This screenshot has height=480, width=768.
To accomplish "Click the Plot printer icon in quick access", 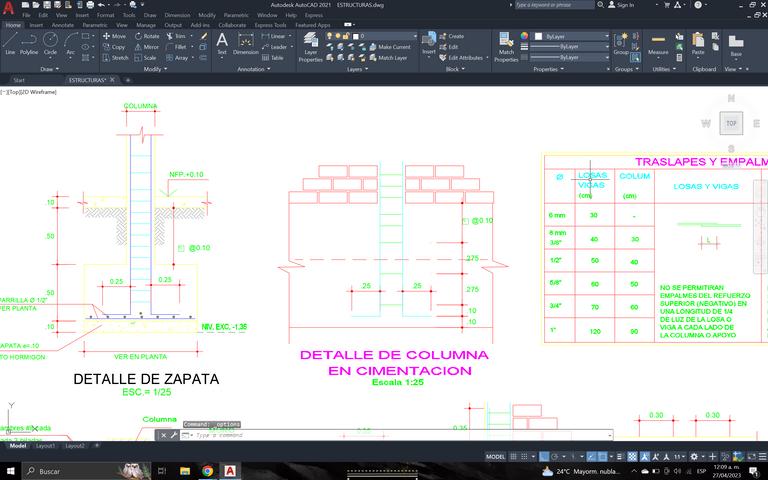I will coord(90,5).
